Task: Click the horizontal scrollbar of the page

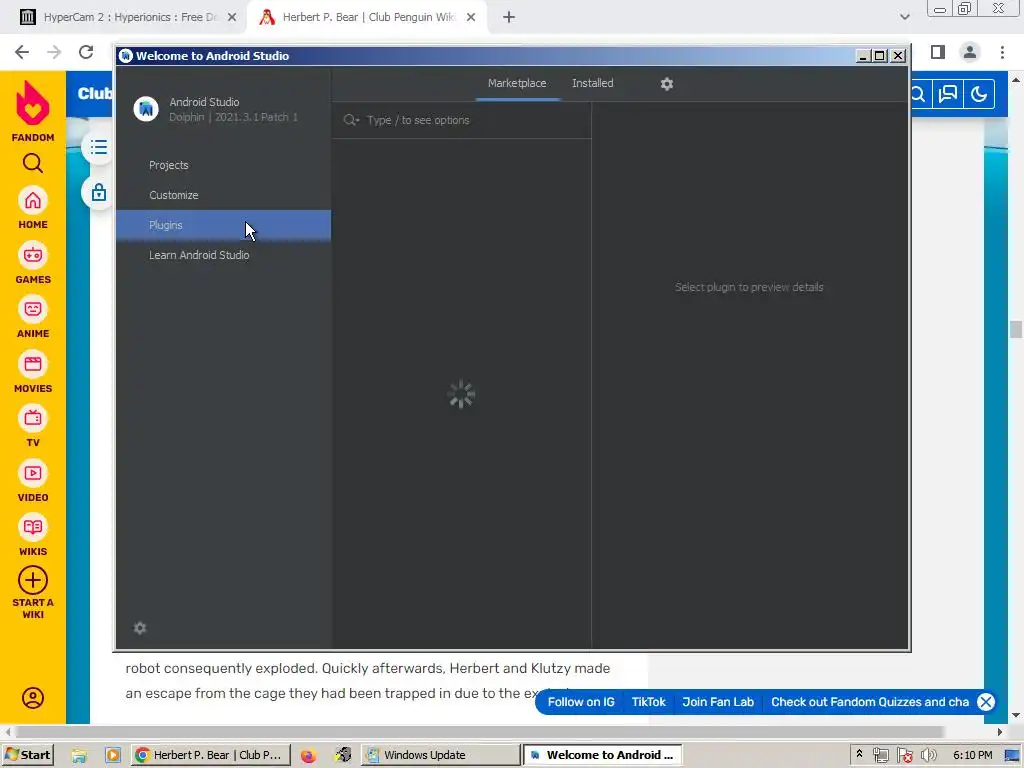Action: point(479,731)
